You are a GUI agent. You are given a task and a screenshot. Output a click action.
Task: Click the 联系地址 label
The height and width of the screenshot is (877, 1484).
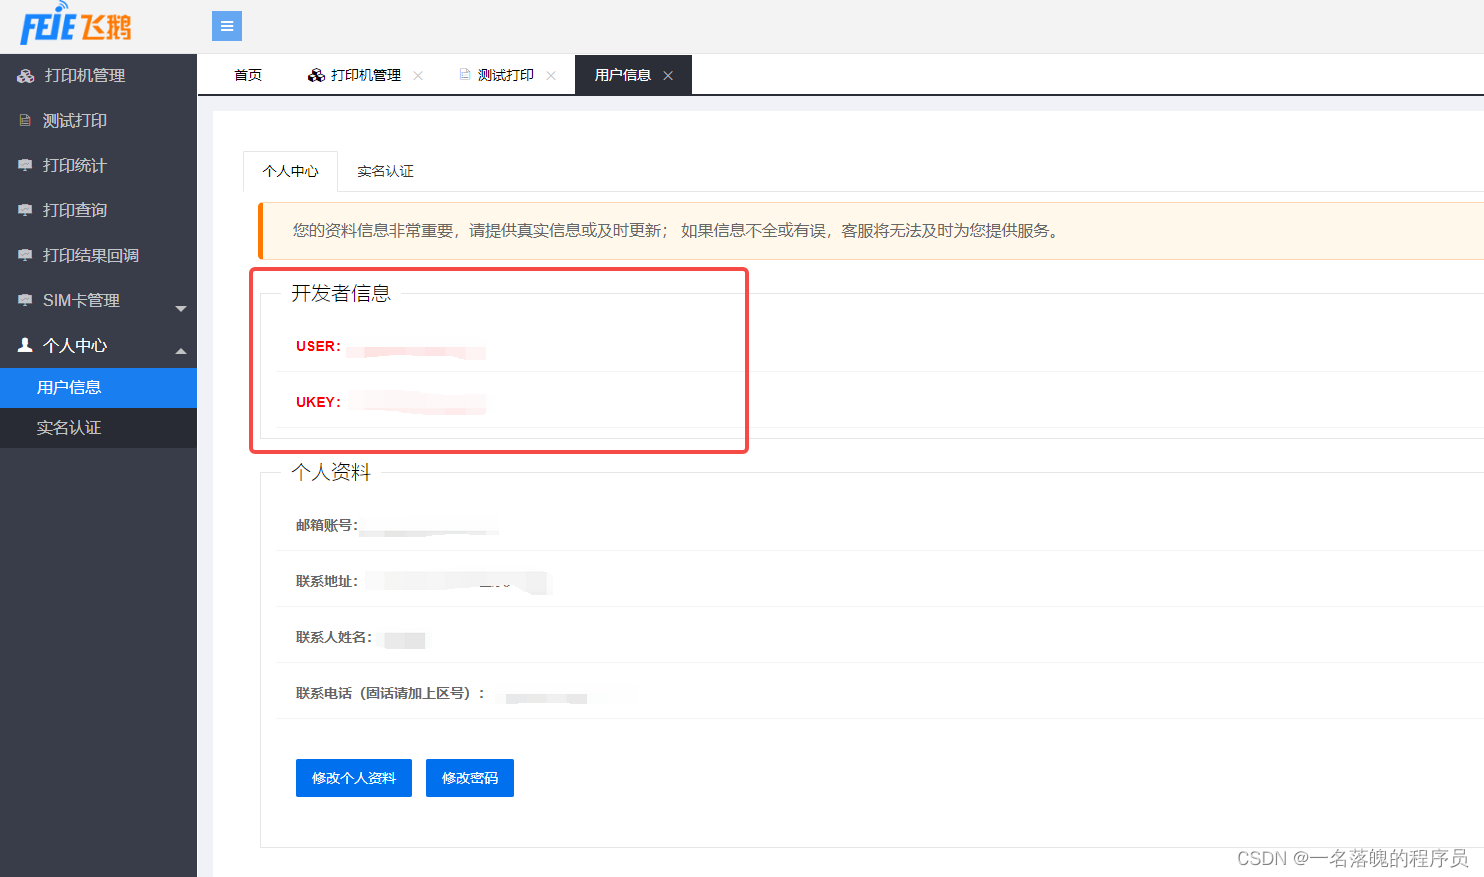pos(326,581)
